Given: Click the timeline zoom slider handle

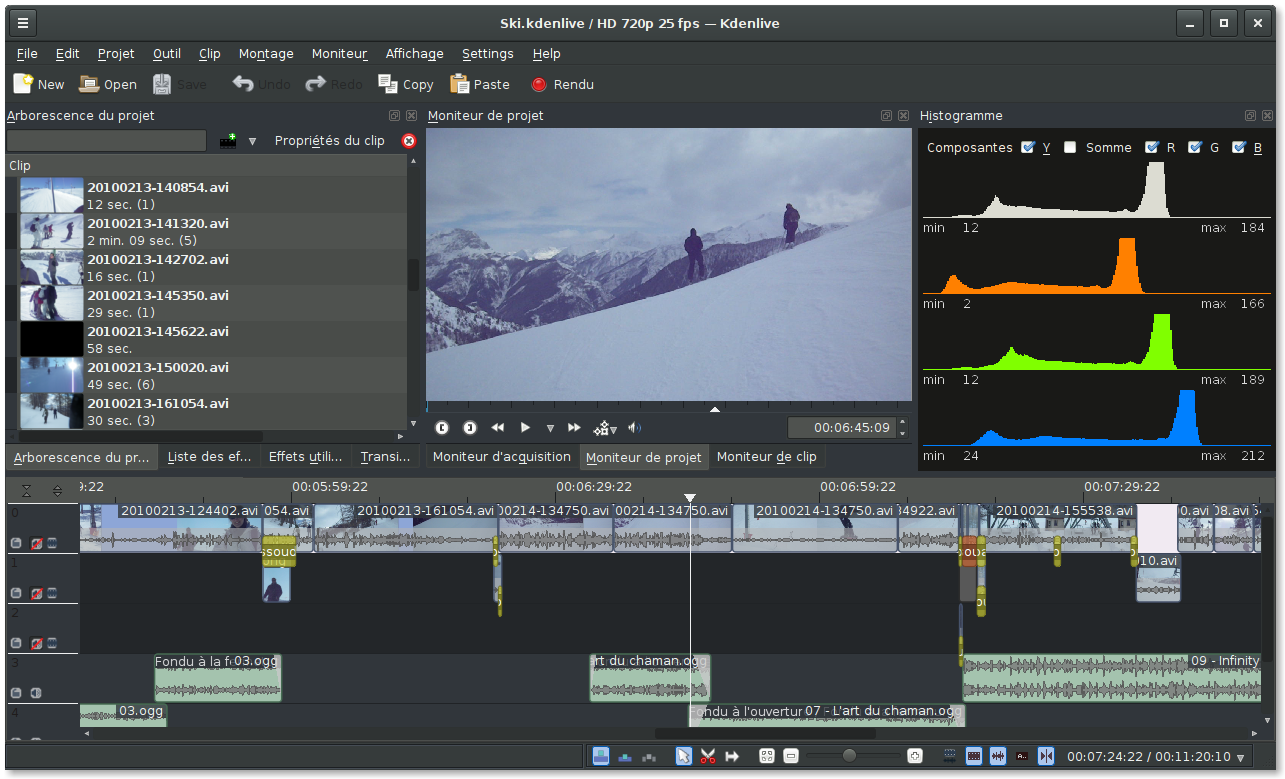Looking at the screenshot, I should click(849, 756).
